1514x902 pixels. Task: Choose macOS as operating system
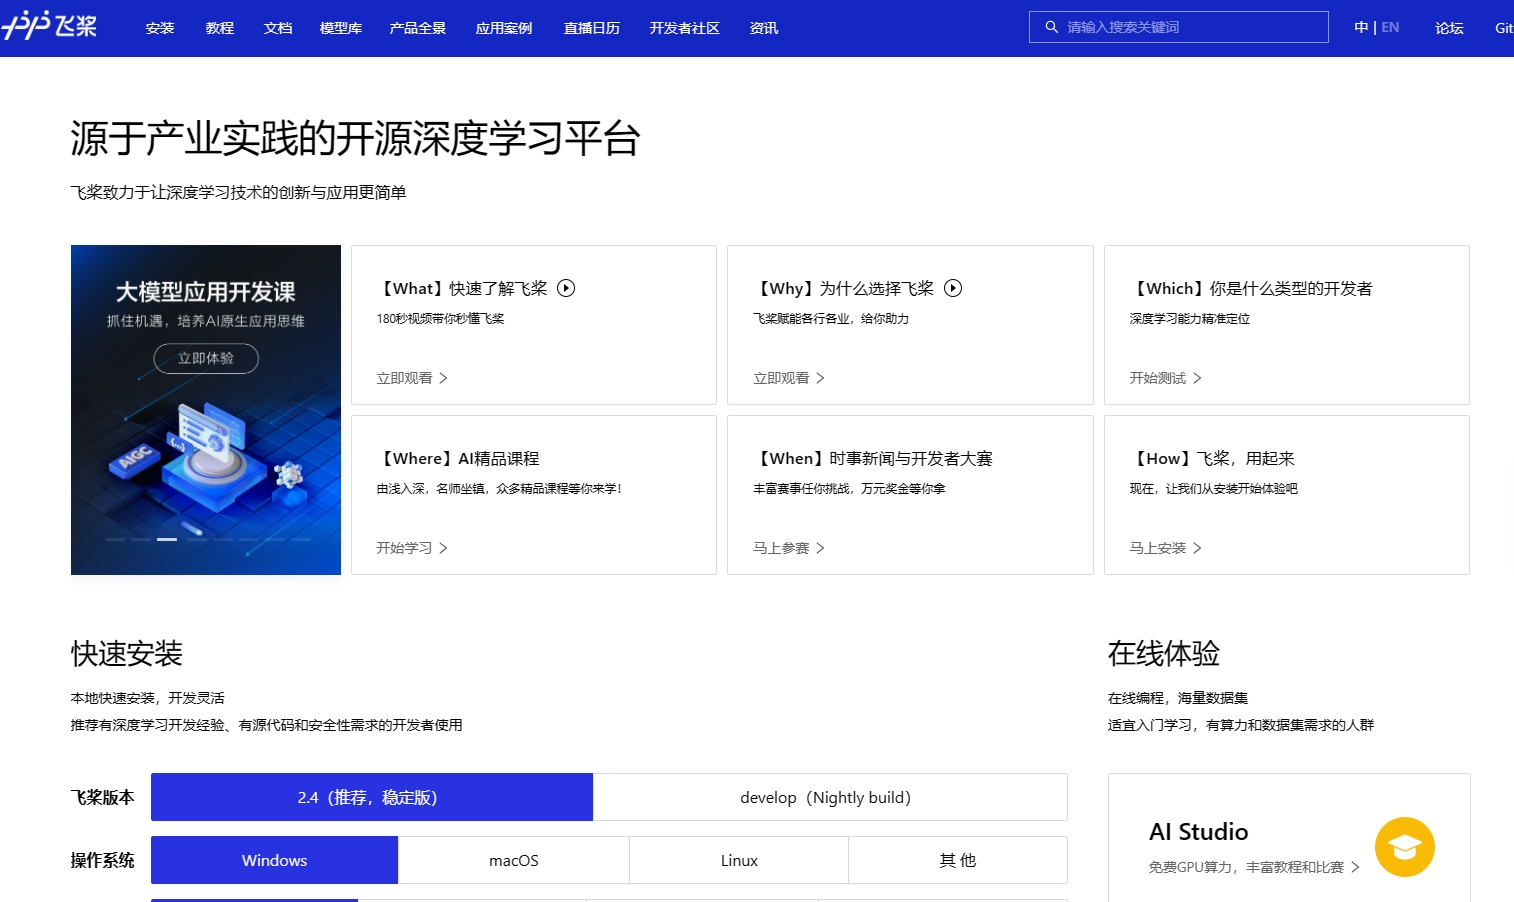pyautogui.click(x=513, y=860)
